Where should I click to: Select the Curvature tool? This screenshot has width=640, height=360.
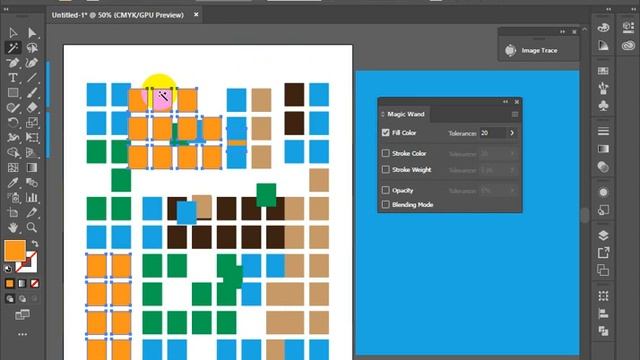[32, 62]
